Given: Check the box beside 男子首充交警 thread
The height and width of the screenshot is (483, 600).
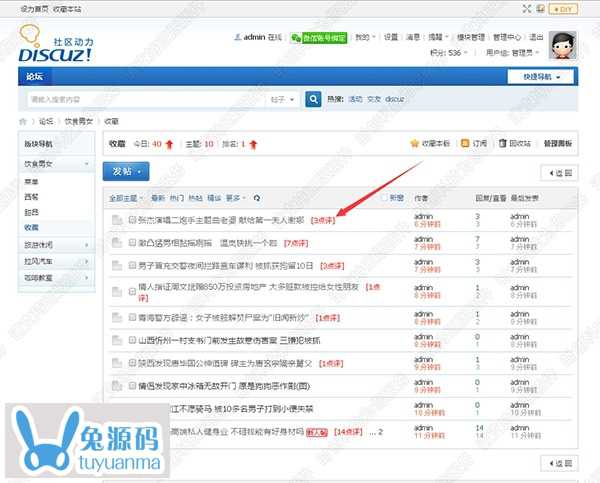Looking at the screenshot, I should coord(132,266).
